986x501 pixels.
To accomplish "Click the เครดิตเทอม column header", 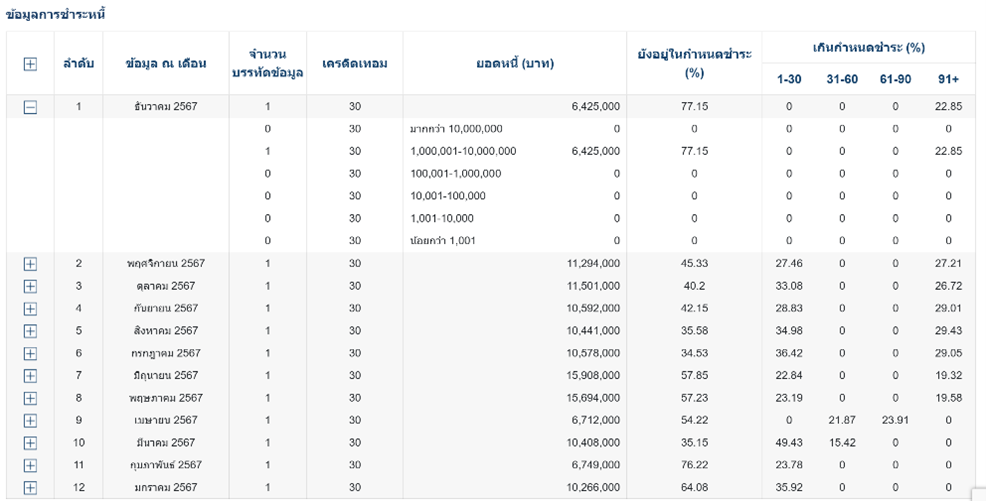I will click(x=355, y=64).
